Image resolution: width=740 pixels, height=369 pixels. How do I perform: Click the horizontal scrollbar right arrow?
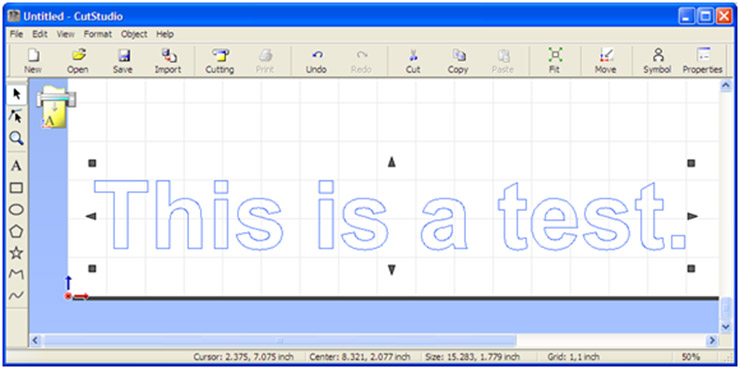point(712,340)
